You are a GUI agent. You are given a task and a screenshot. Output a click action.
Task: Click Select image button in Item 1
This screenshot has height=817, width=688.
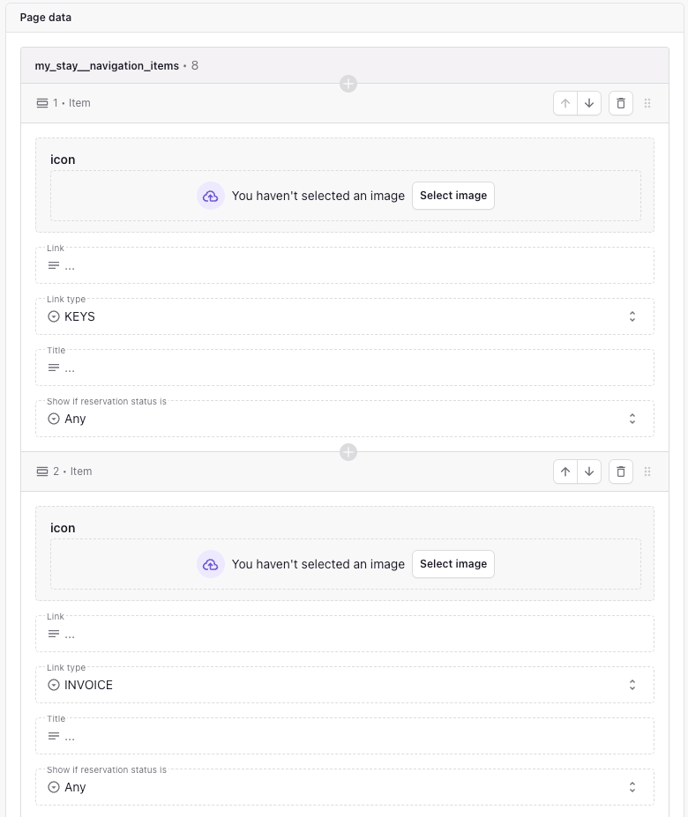point(453,196)
